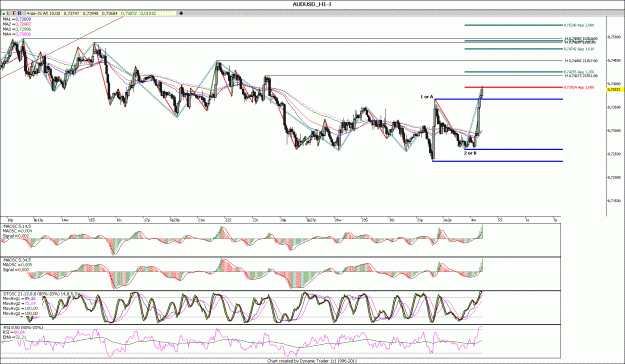The image size is (625, 364).
Task: Click the small green indicator square in toolbar
Action: pyautogui.click(x=4, y=14)
